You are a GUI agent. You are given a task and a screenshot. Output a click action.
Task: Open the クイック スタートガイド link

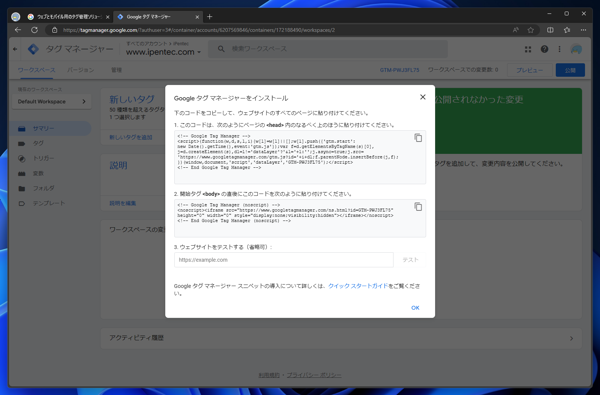(x=358, y=286)
